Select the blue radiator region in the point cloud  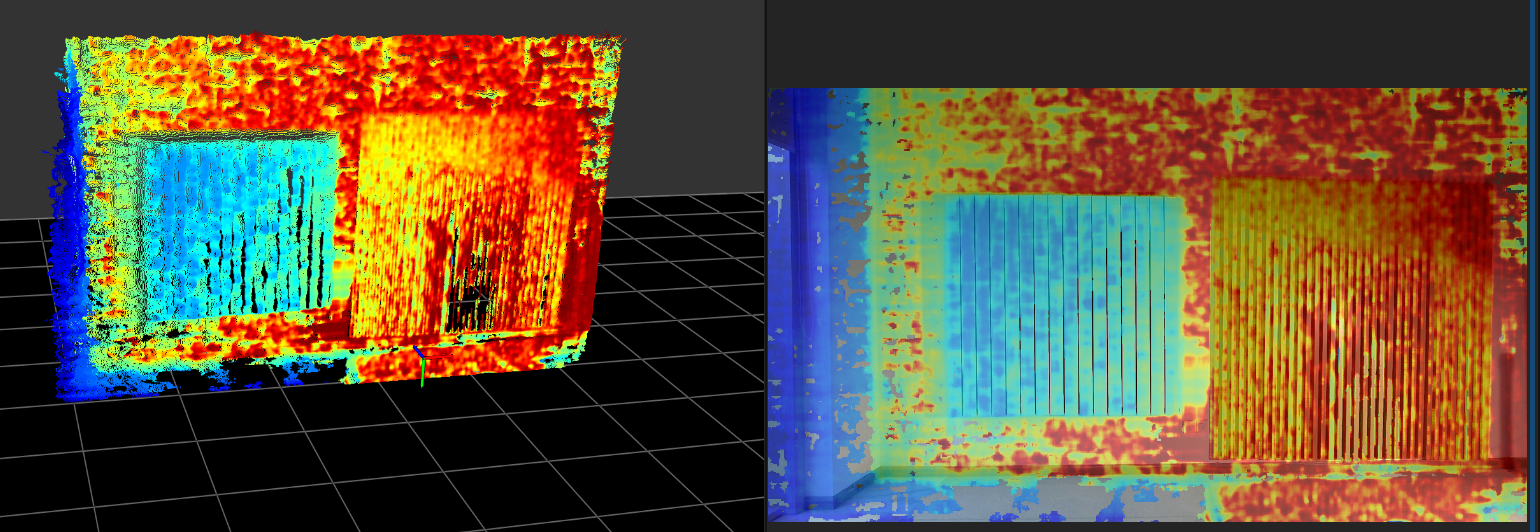pos(235,225)
